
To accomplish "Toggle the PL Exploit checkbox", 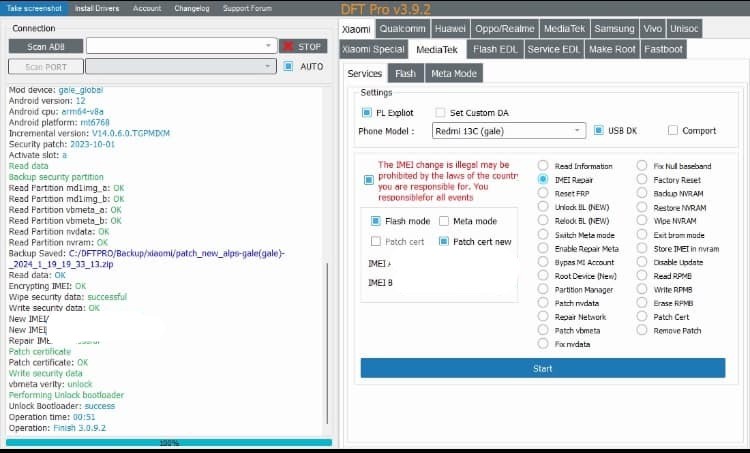I will click(367, 112).
